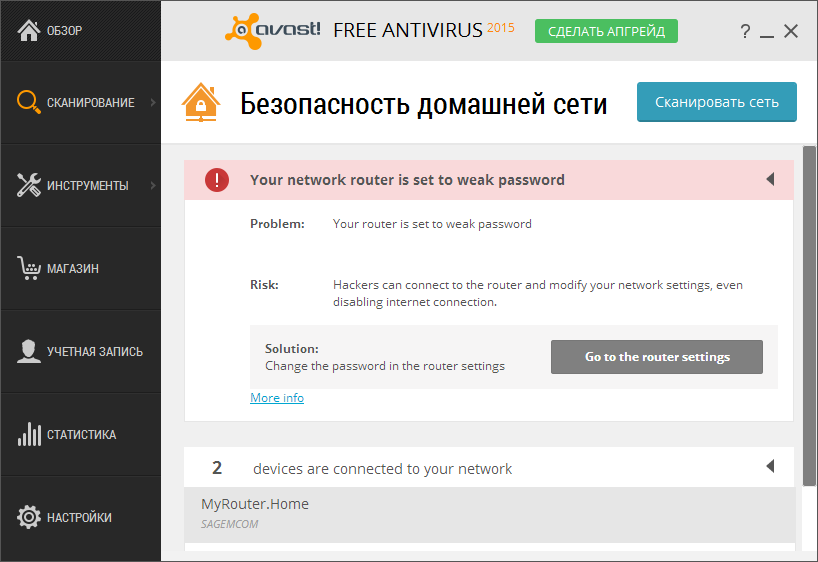Image resolution: width=818 pixels, height=562 pixels.
Task: Open the УЧЕТНАЯ ЗАПИСЬ menu item
Action: [94, 351]
